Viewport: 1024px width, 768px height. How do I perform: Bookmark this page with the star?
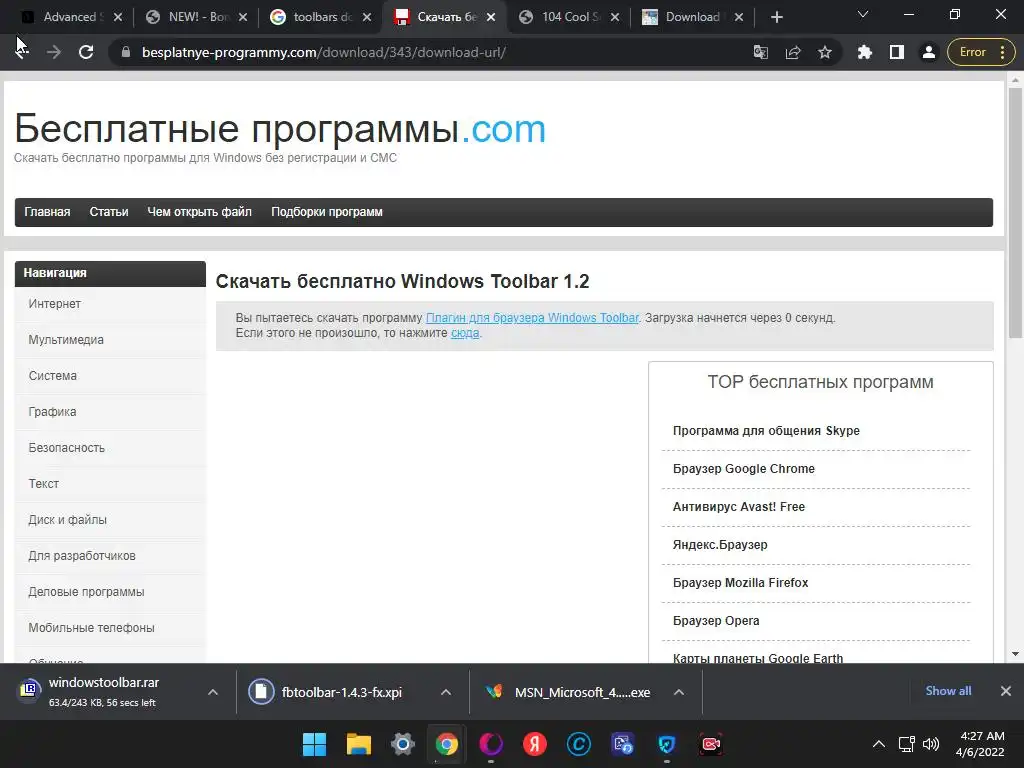point(825,52)
